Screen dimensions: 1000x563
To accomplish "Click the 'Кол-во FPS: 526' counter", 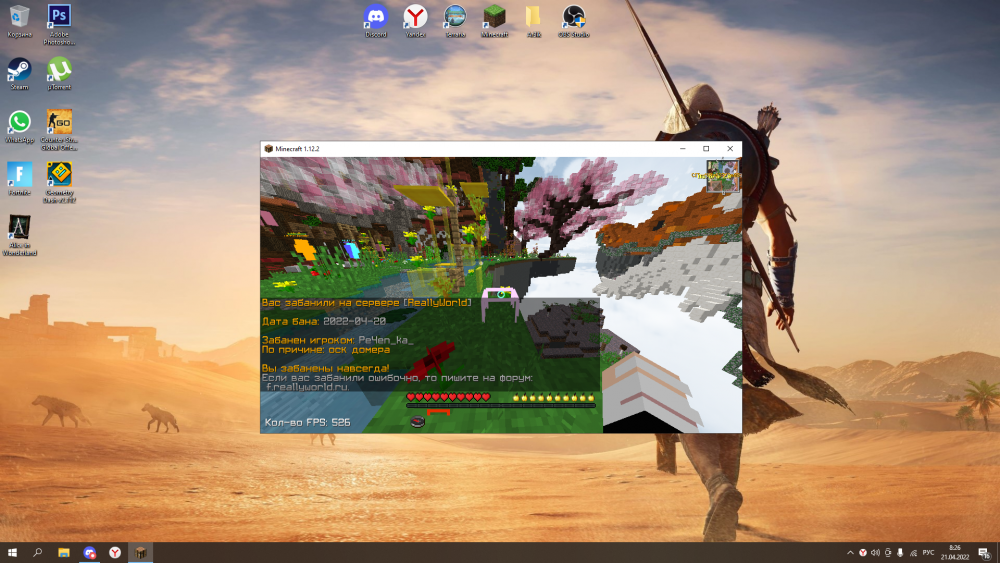I will tap(307, 422).
